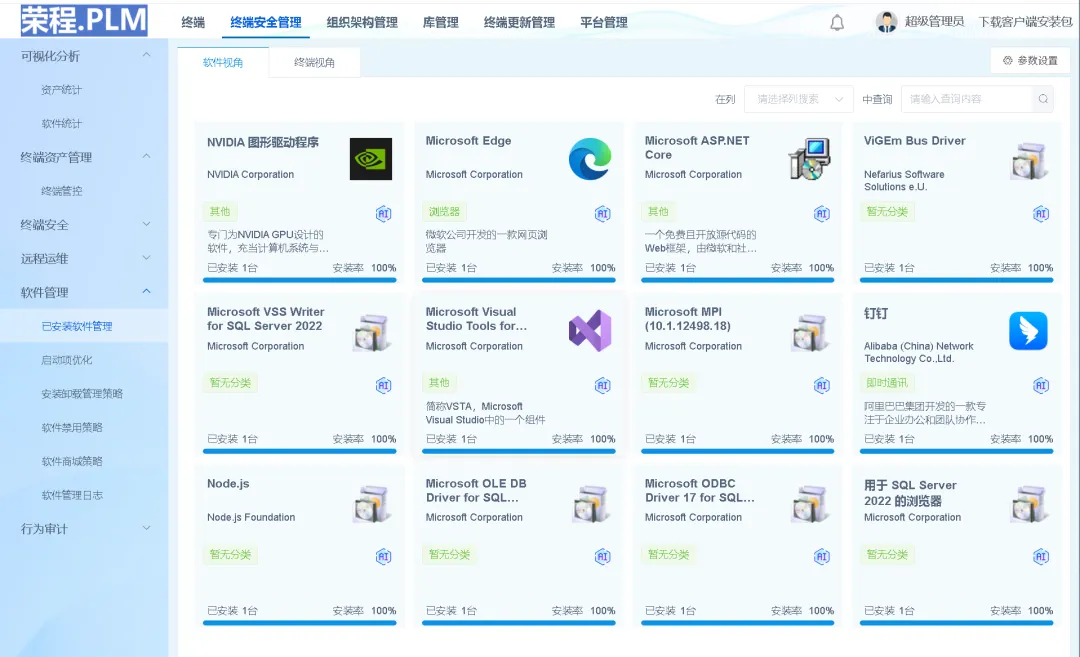Viewport: 1080px width, 657px height.
Task: Open 软件管理日志 in the sidebar
Action: pos(72,495)
